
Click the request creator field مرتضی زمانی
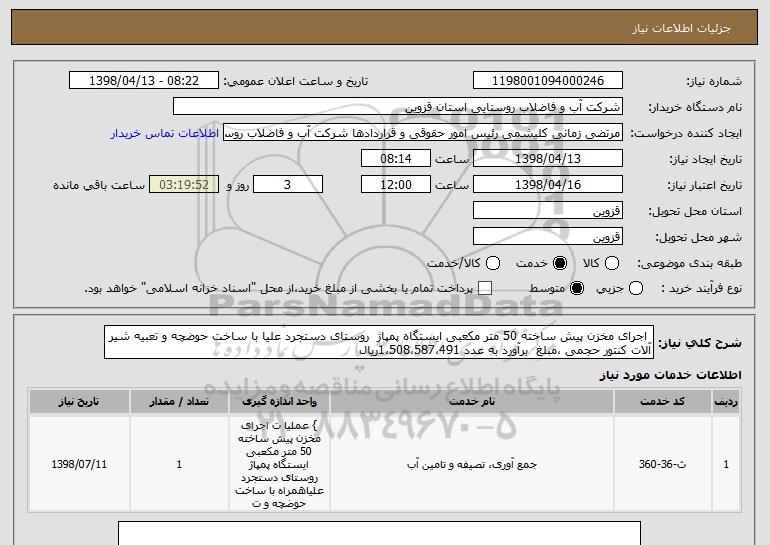pos(423,133)
